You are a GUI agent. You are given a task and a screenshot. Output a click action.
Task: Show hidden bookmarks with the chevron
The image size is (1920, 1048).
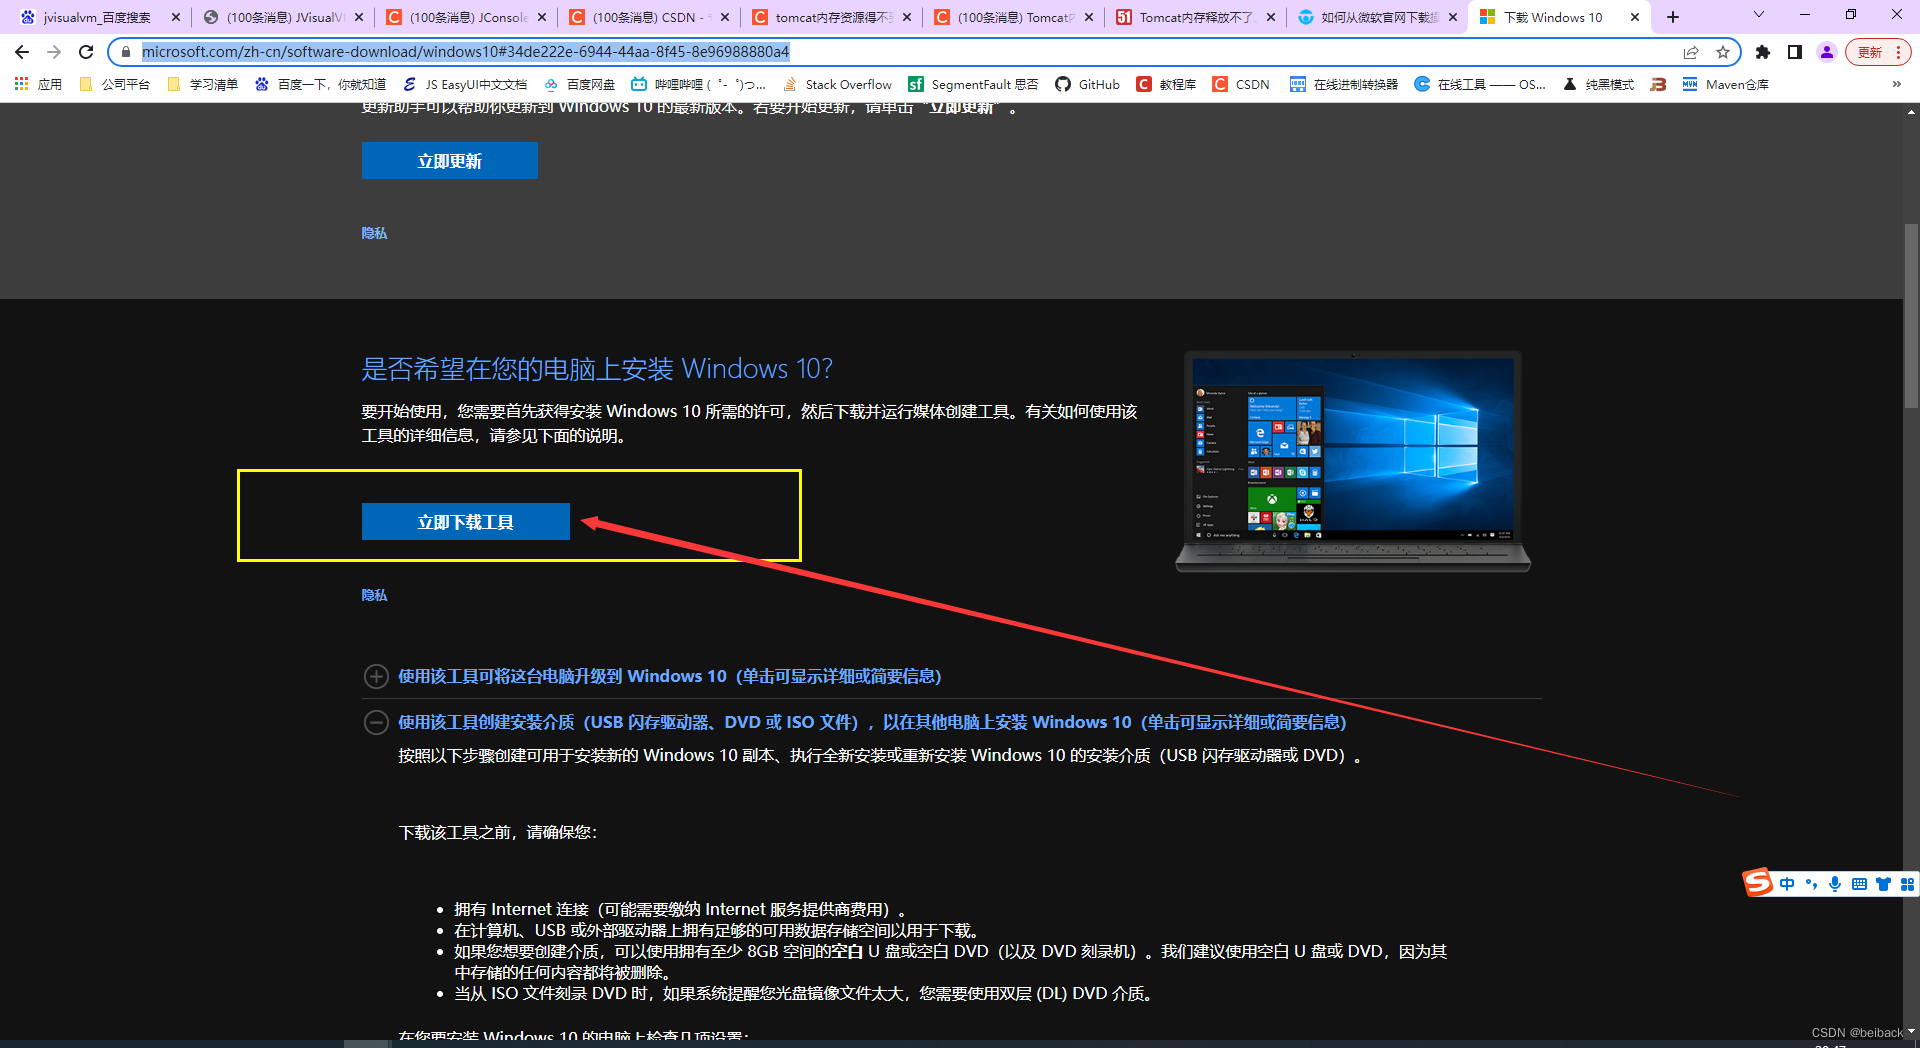pos(1897,84)
